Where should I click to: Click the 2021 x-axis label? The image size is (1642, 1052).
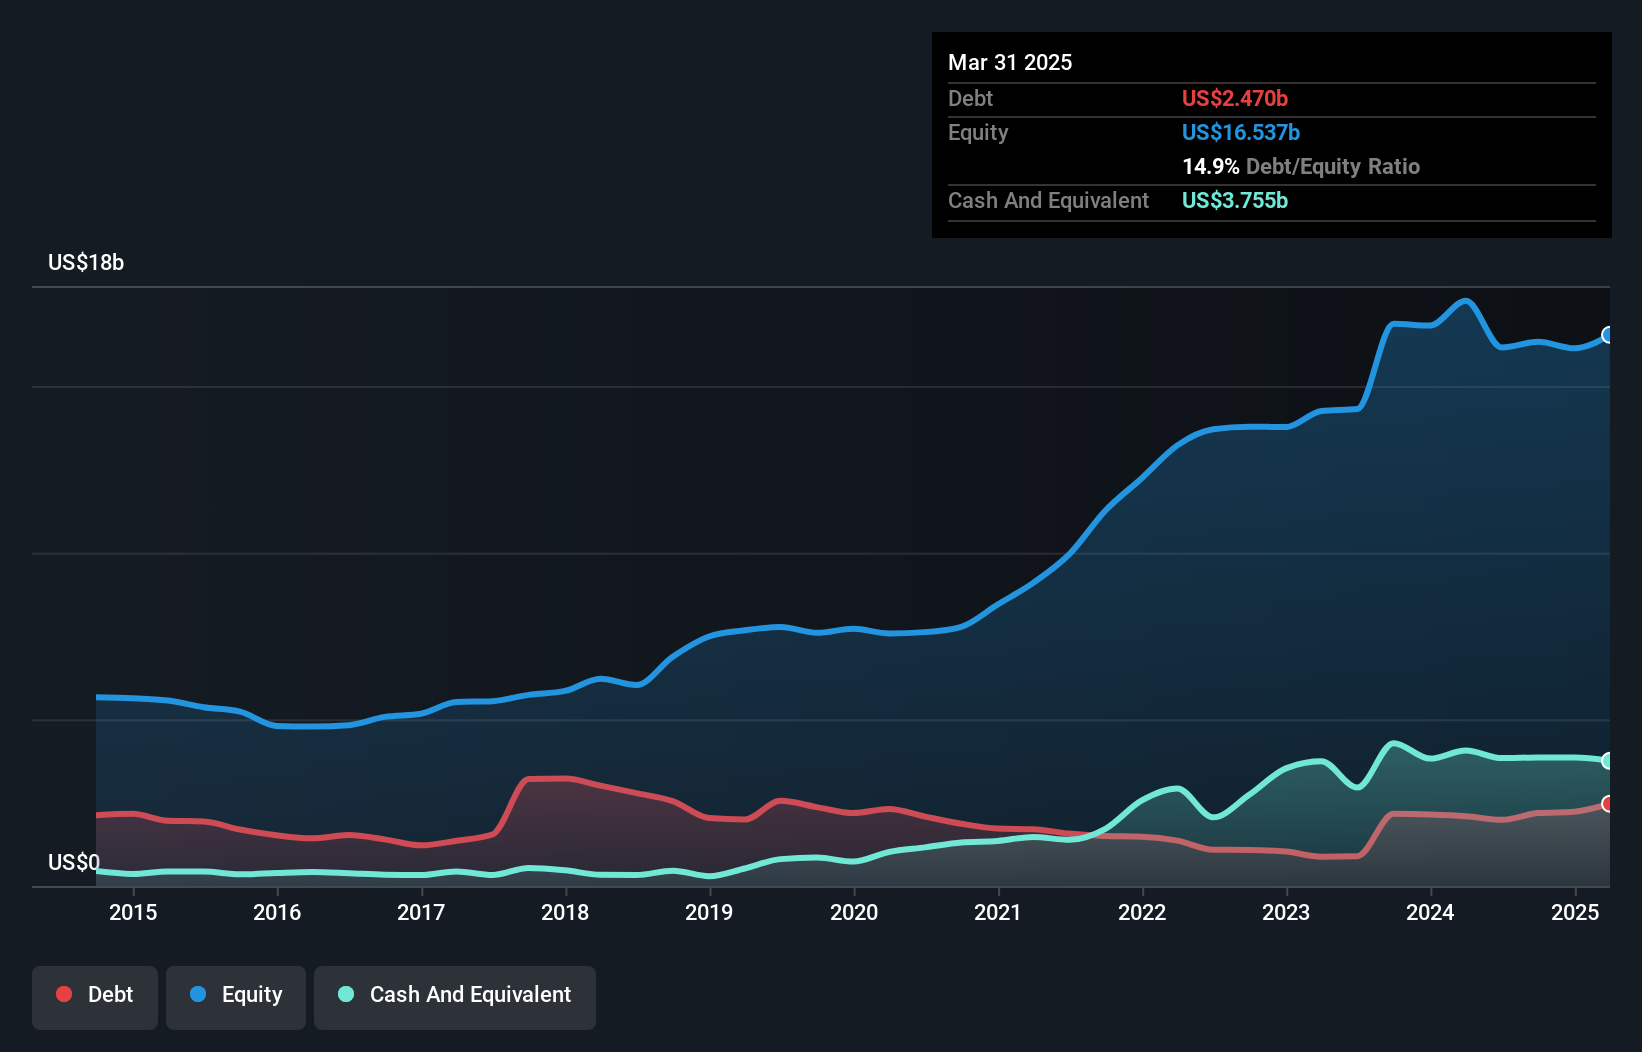998,912
